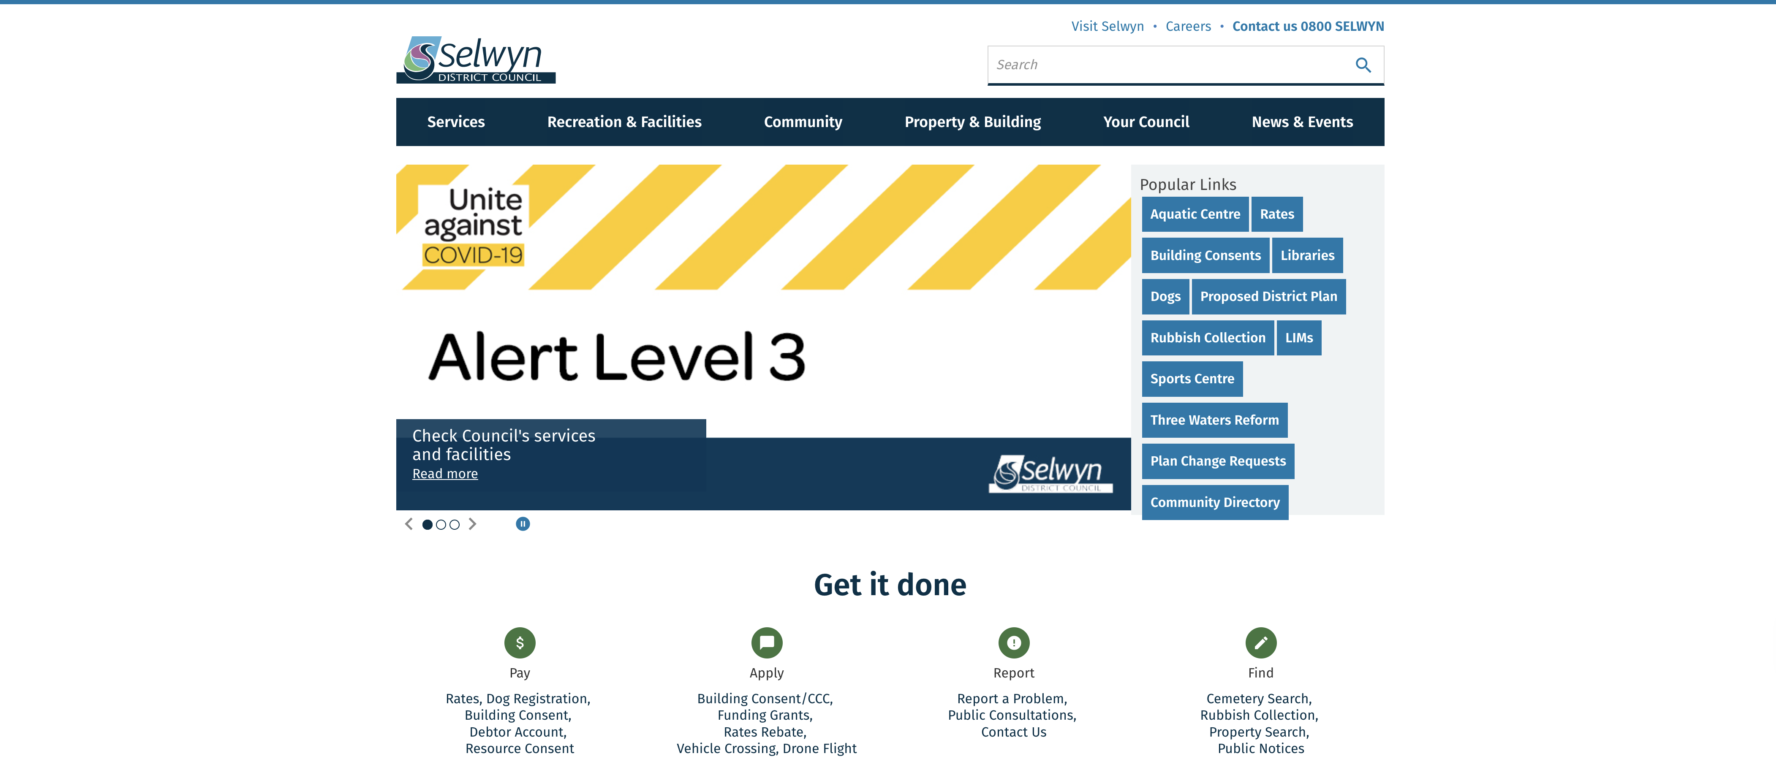Click the 'Popular Links' heading
1776x774 pixels.
point(1188,185)
